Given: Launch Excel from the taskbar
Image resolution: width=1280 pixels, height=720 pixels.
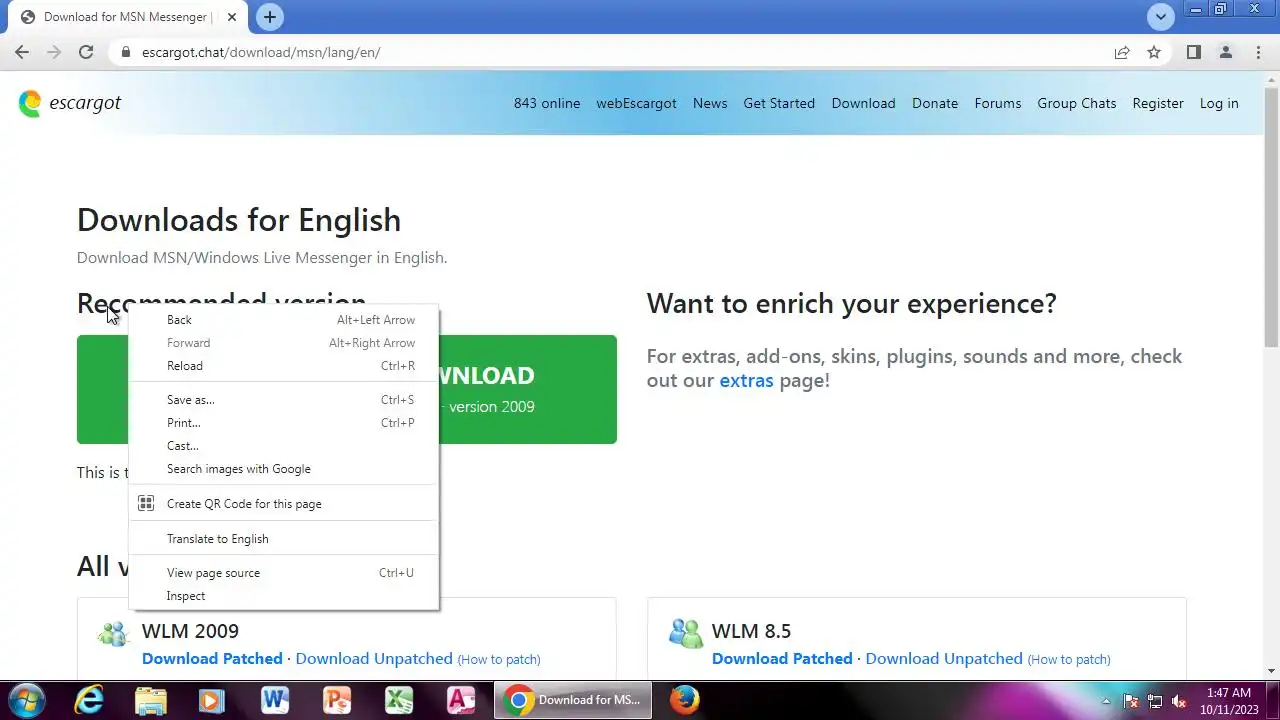Looking at the screenshot, I should [x=398, y=700].
